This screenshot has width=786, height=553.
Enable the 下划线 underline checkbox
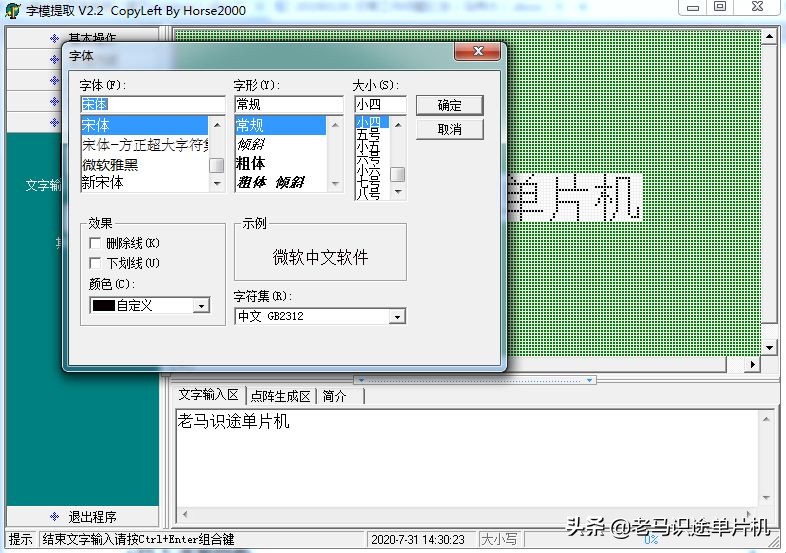pos(95,263)
